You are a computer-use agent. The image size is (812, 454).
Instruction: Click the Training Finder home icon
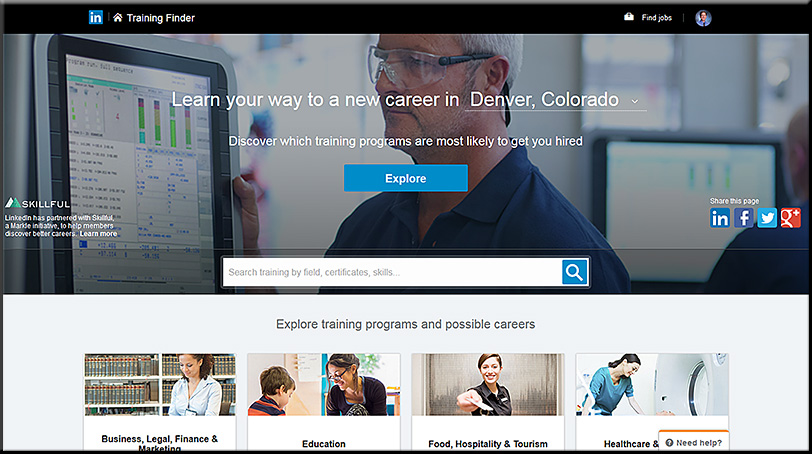[118, 18]
